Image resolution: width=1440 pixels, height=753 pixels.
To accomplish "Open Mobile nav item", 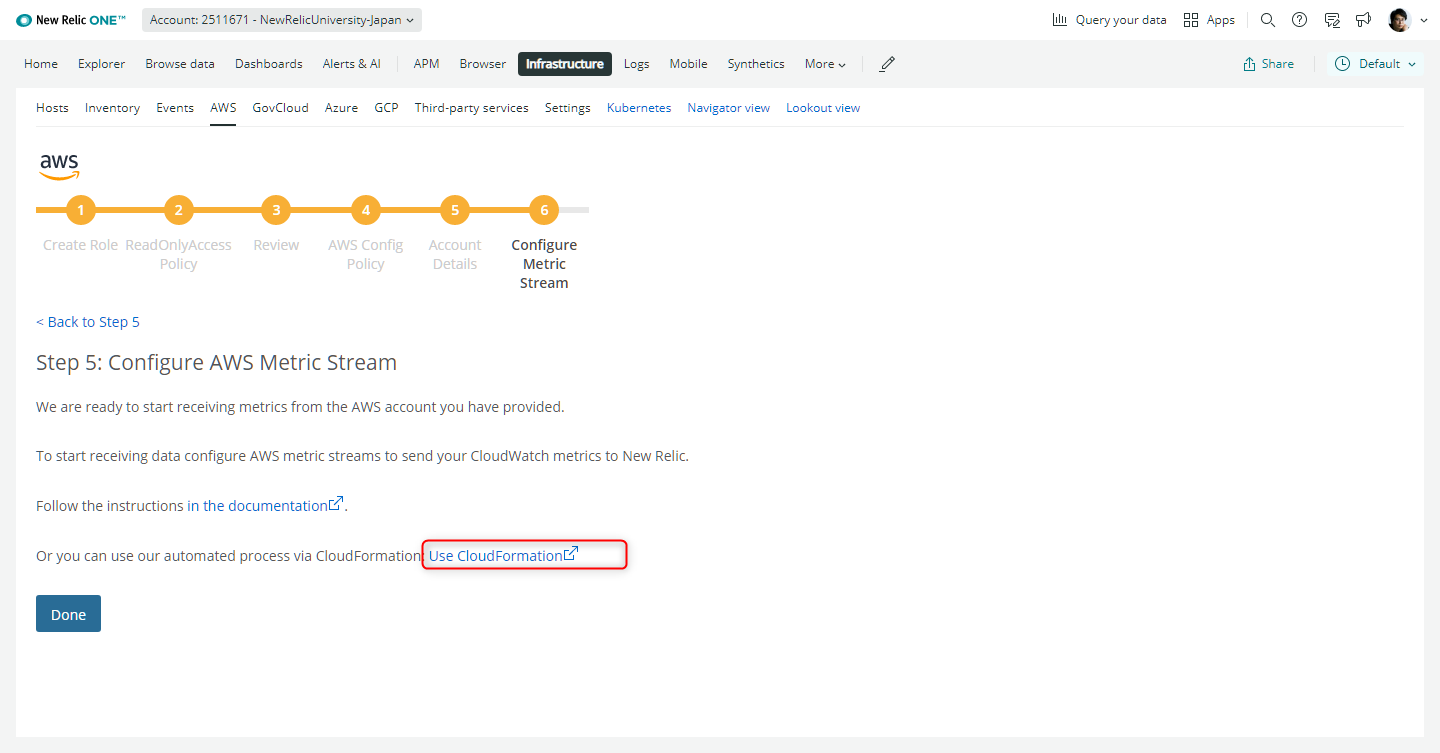I will point(689,64).
